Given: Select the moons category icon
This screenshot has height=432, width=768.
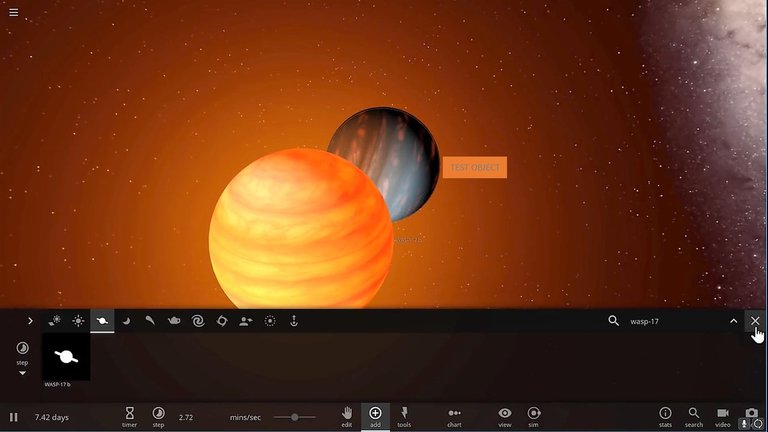Looking at the screenshot, I should tap(126, 321).
